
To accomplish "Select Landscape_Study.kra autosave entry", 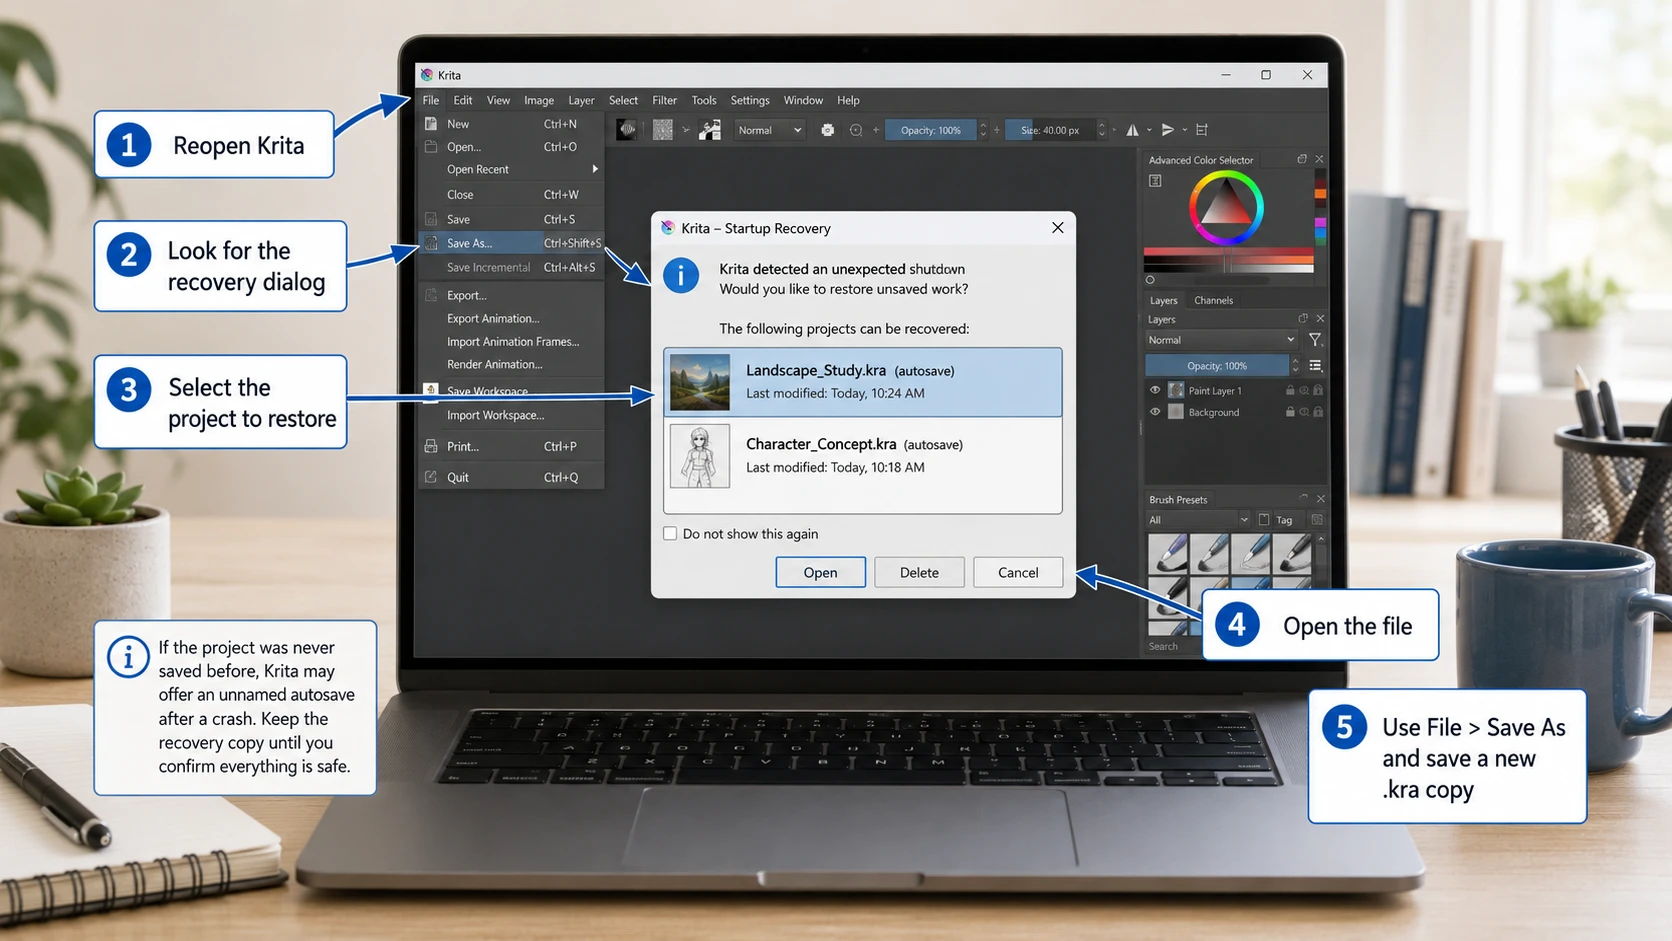I will click(x=862, y=382).
